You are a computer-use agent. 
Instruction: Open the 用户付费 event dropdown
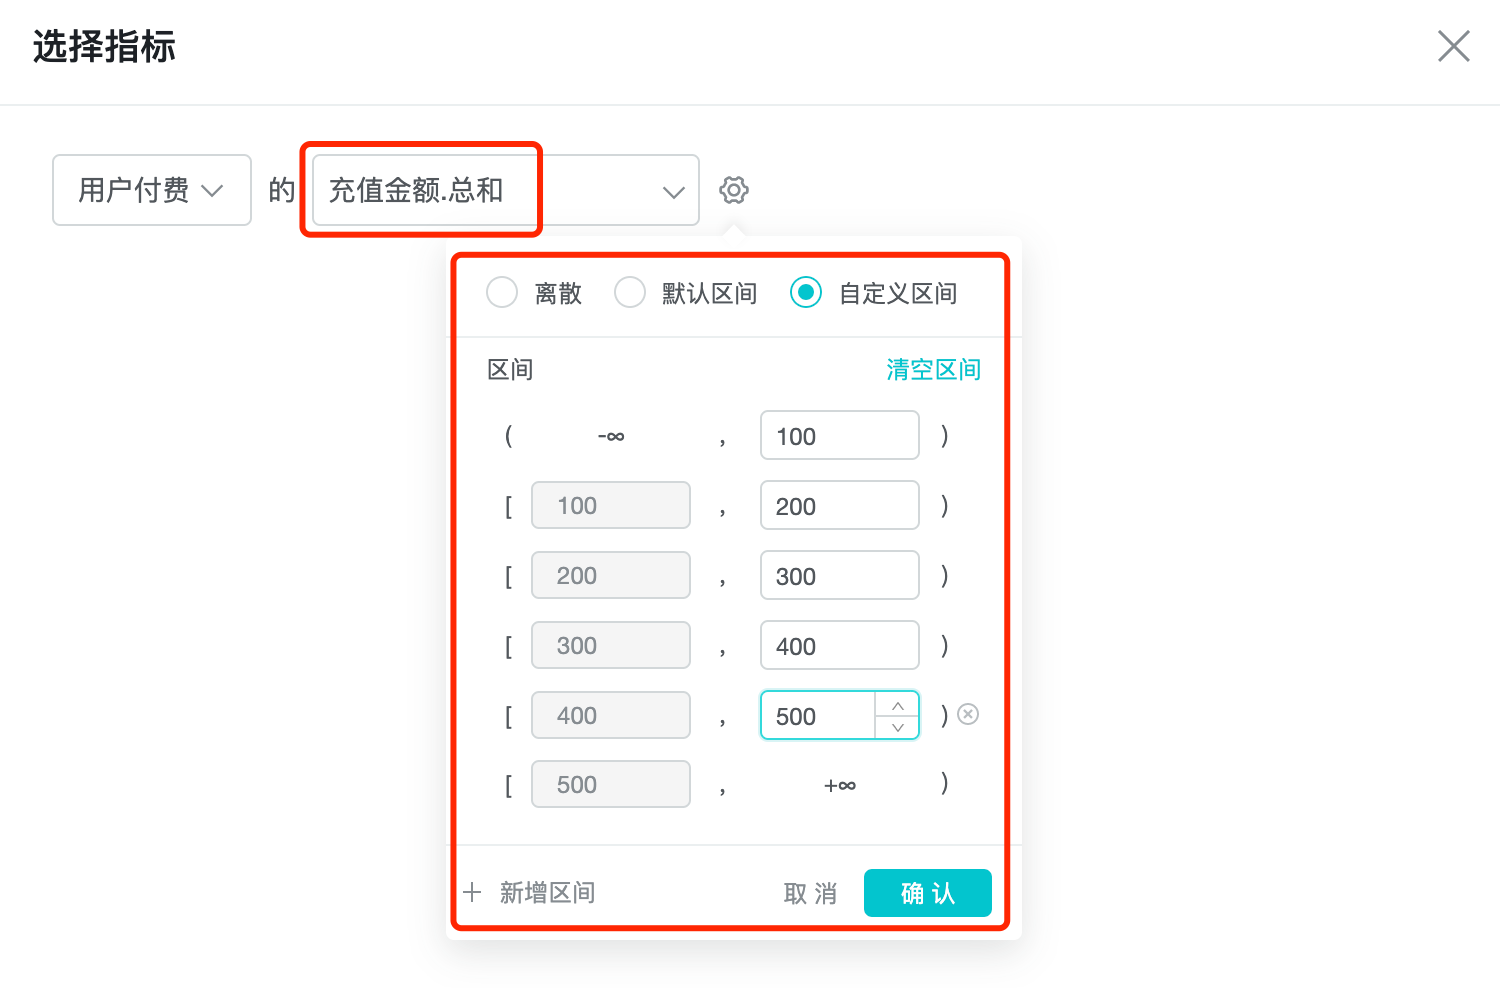tap(152, 190)
